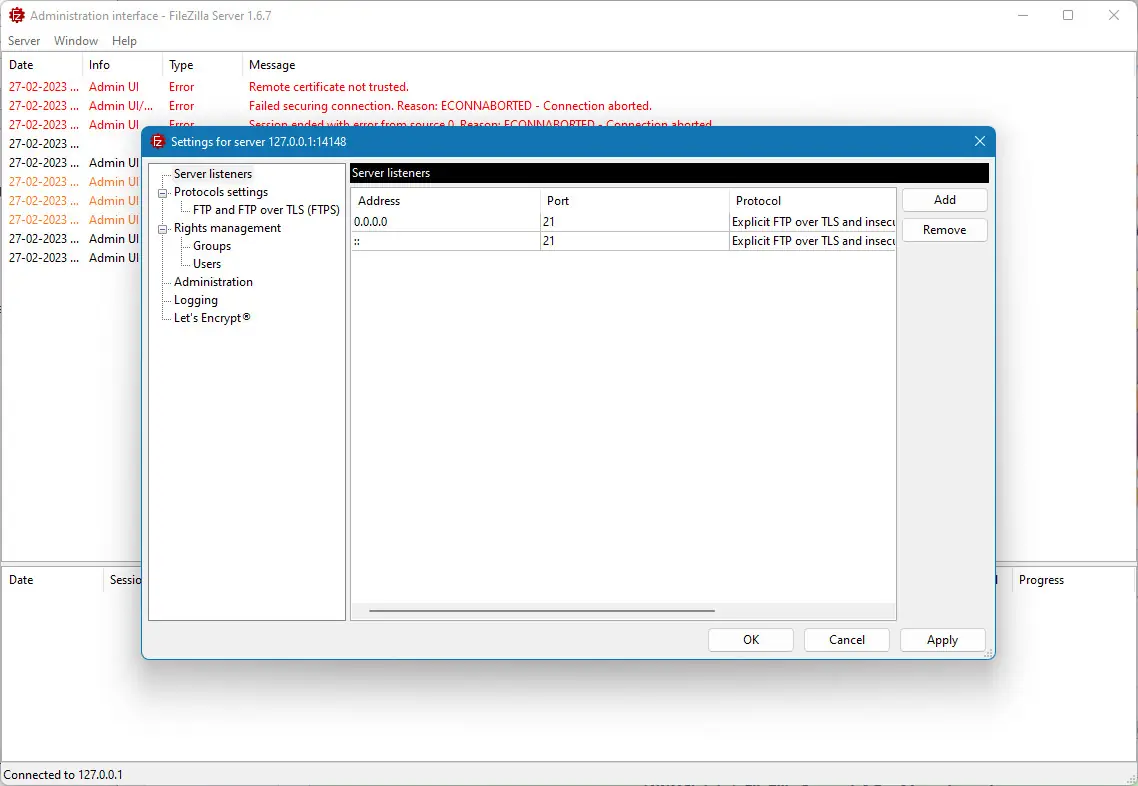Click the FileZilla icon in Settings dialog title
1138x786 pixels.
[157, 142]
